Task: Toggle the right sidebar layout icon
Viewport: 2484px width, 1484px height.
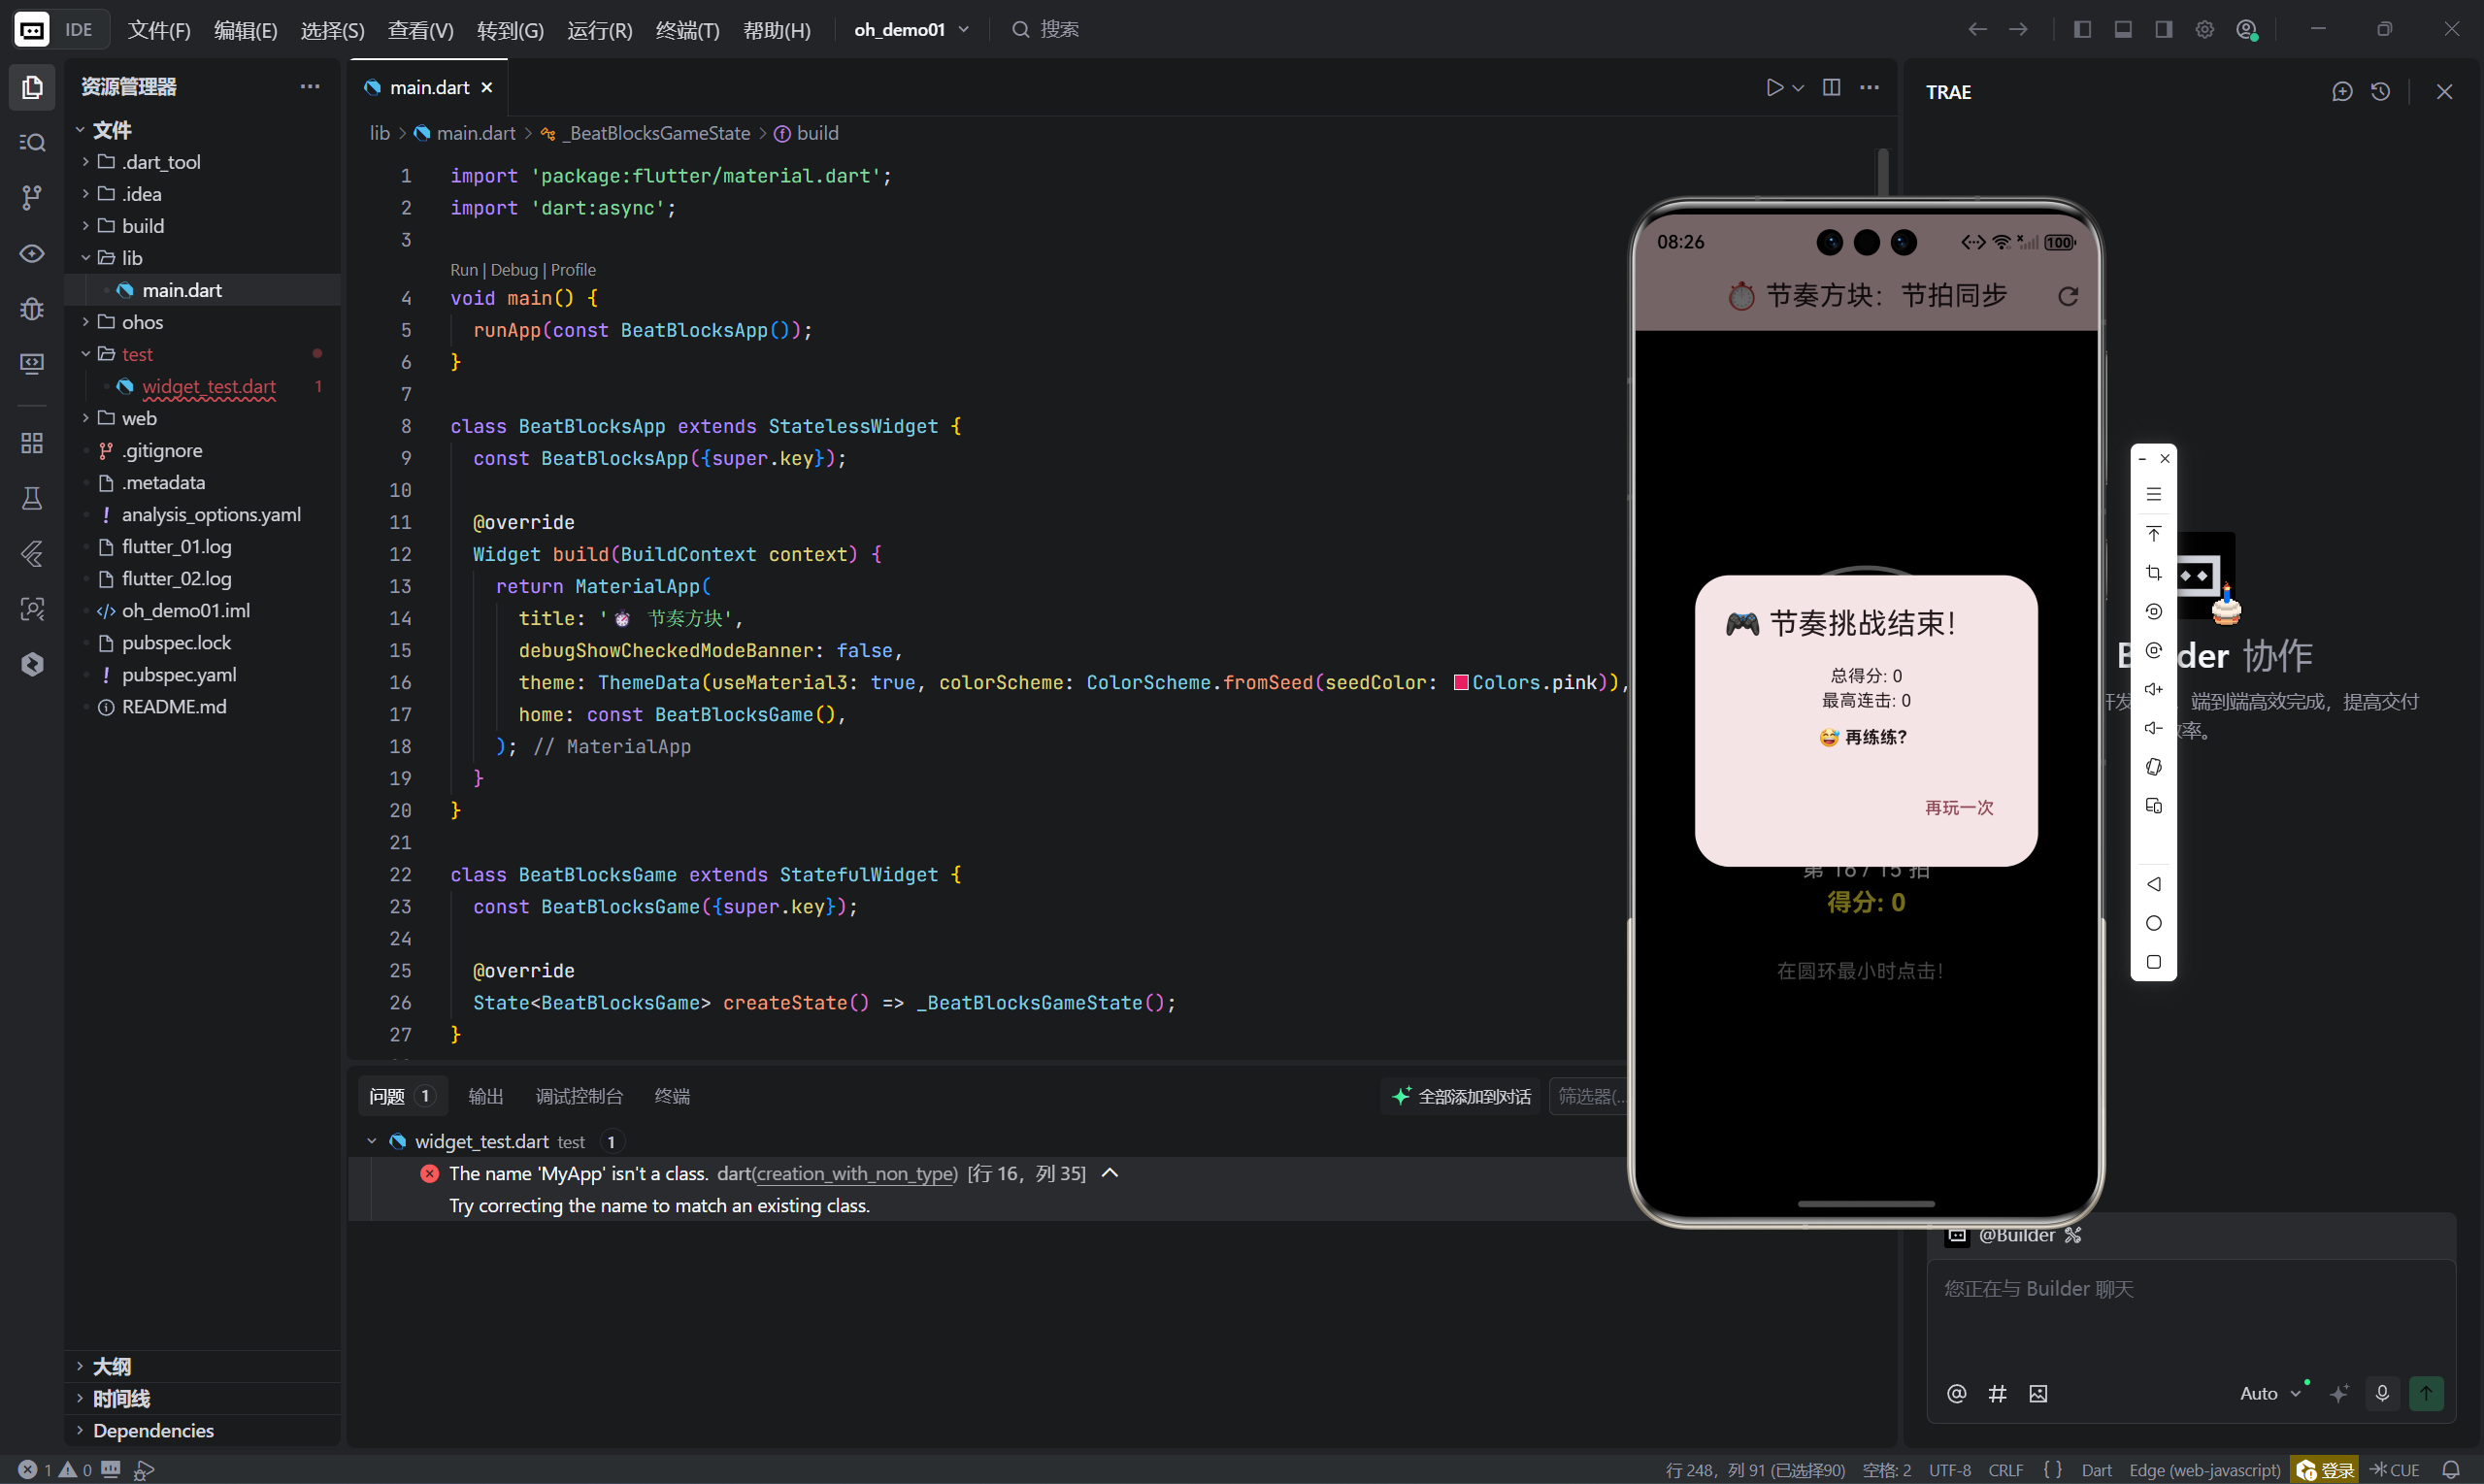Action: pos(2163,30)
